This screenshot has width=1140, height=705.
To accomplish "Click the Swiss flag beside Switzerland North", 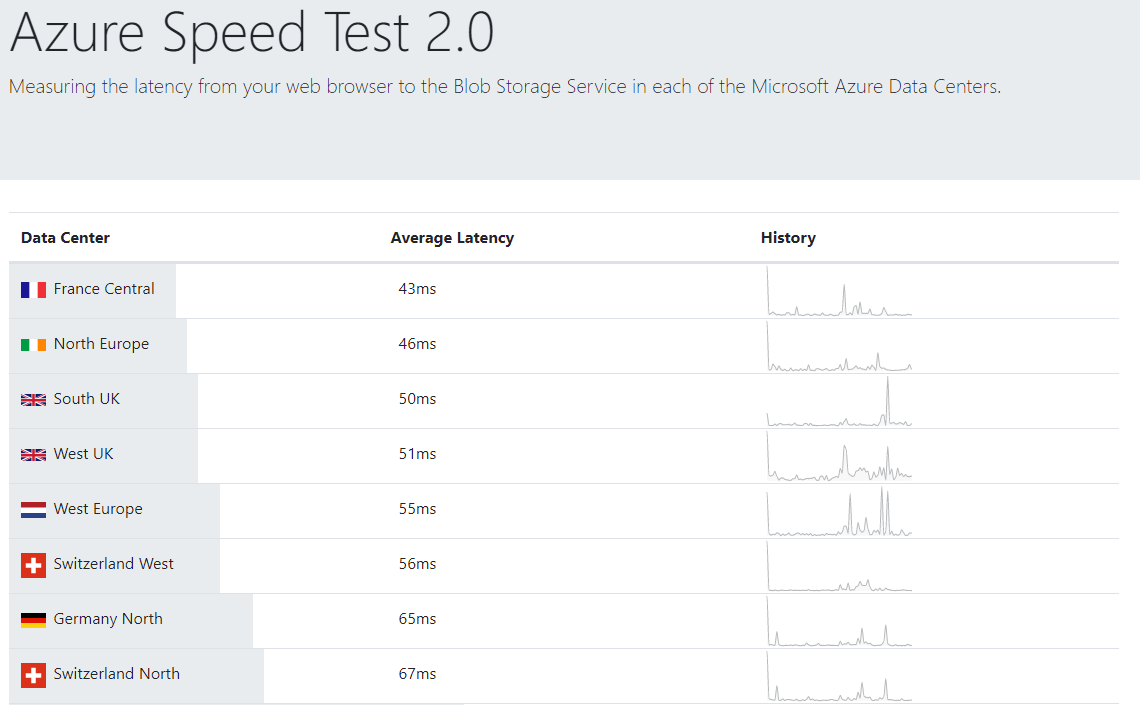I will coord(32,674).
